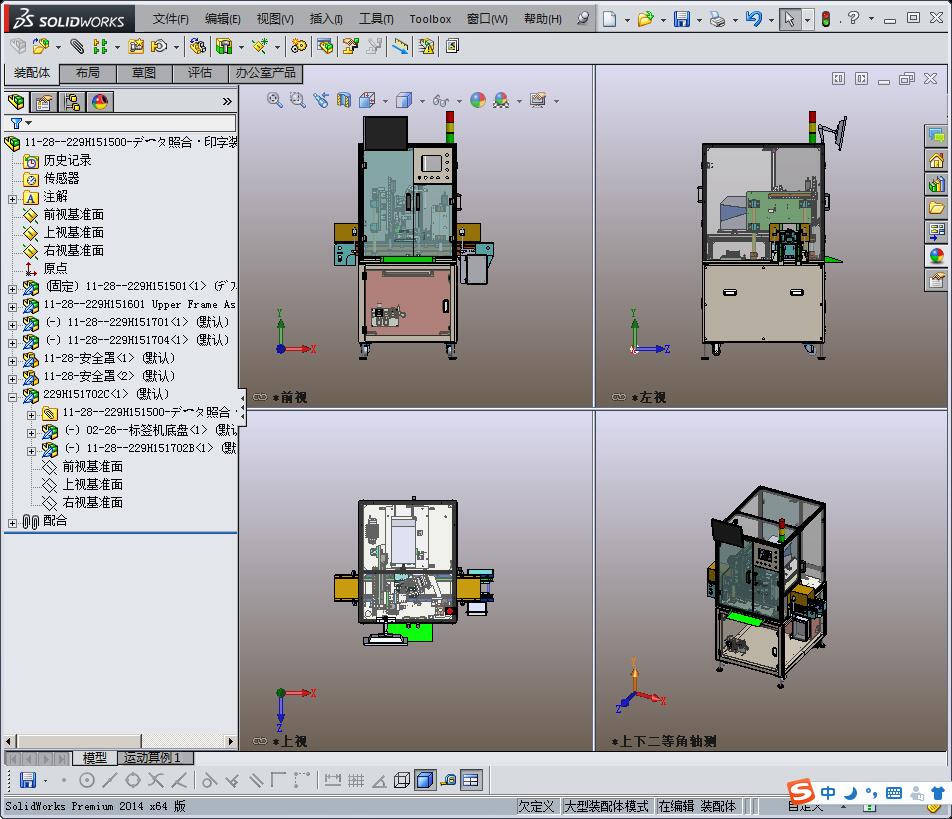Select 历史记录 in the feature tree

[x=67, y=160]
